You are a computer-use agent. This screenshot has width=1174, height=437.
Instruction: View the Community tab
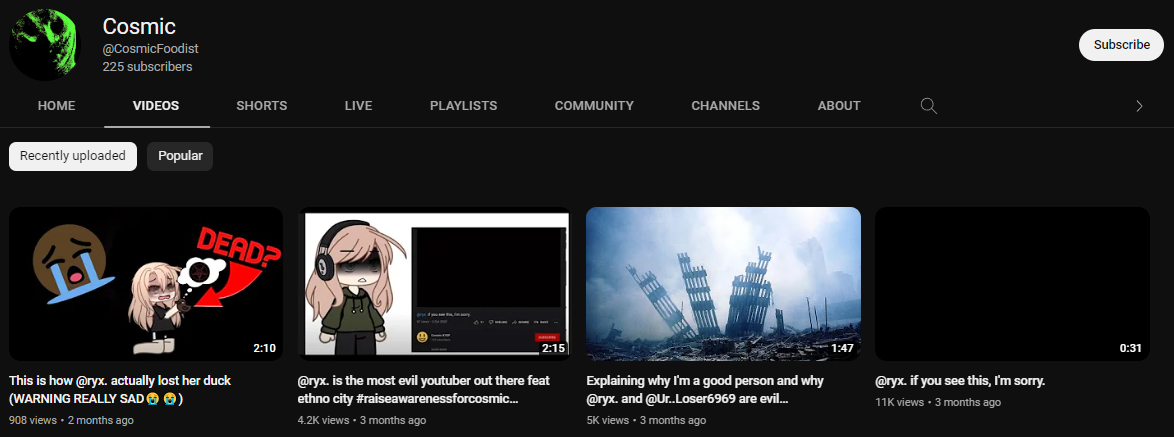(594, 106)
